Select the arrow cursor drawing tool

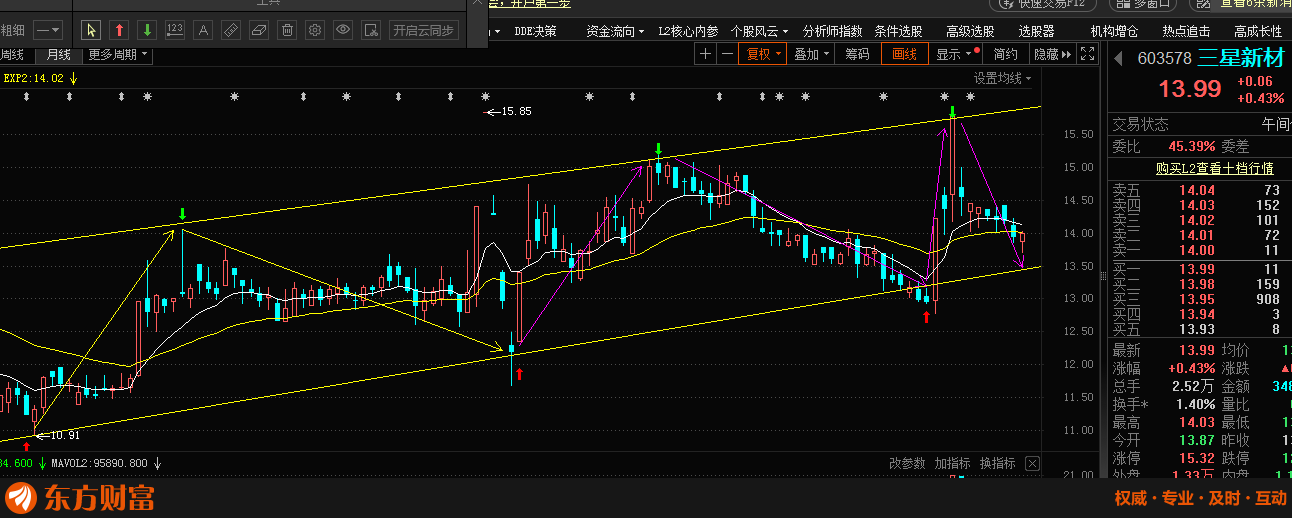(91, 30)
